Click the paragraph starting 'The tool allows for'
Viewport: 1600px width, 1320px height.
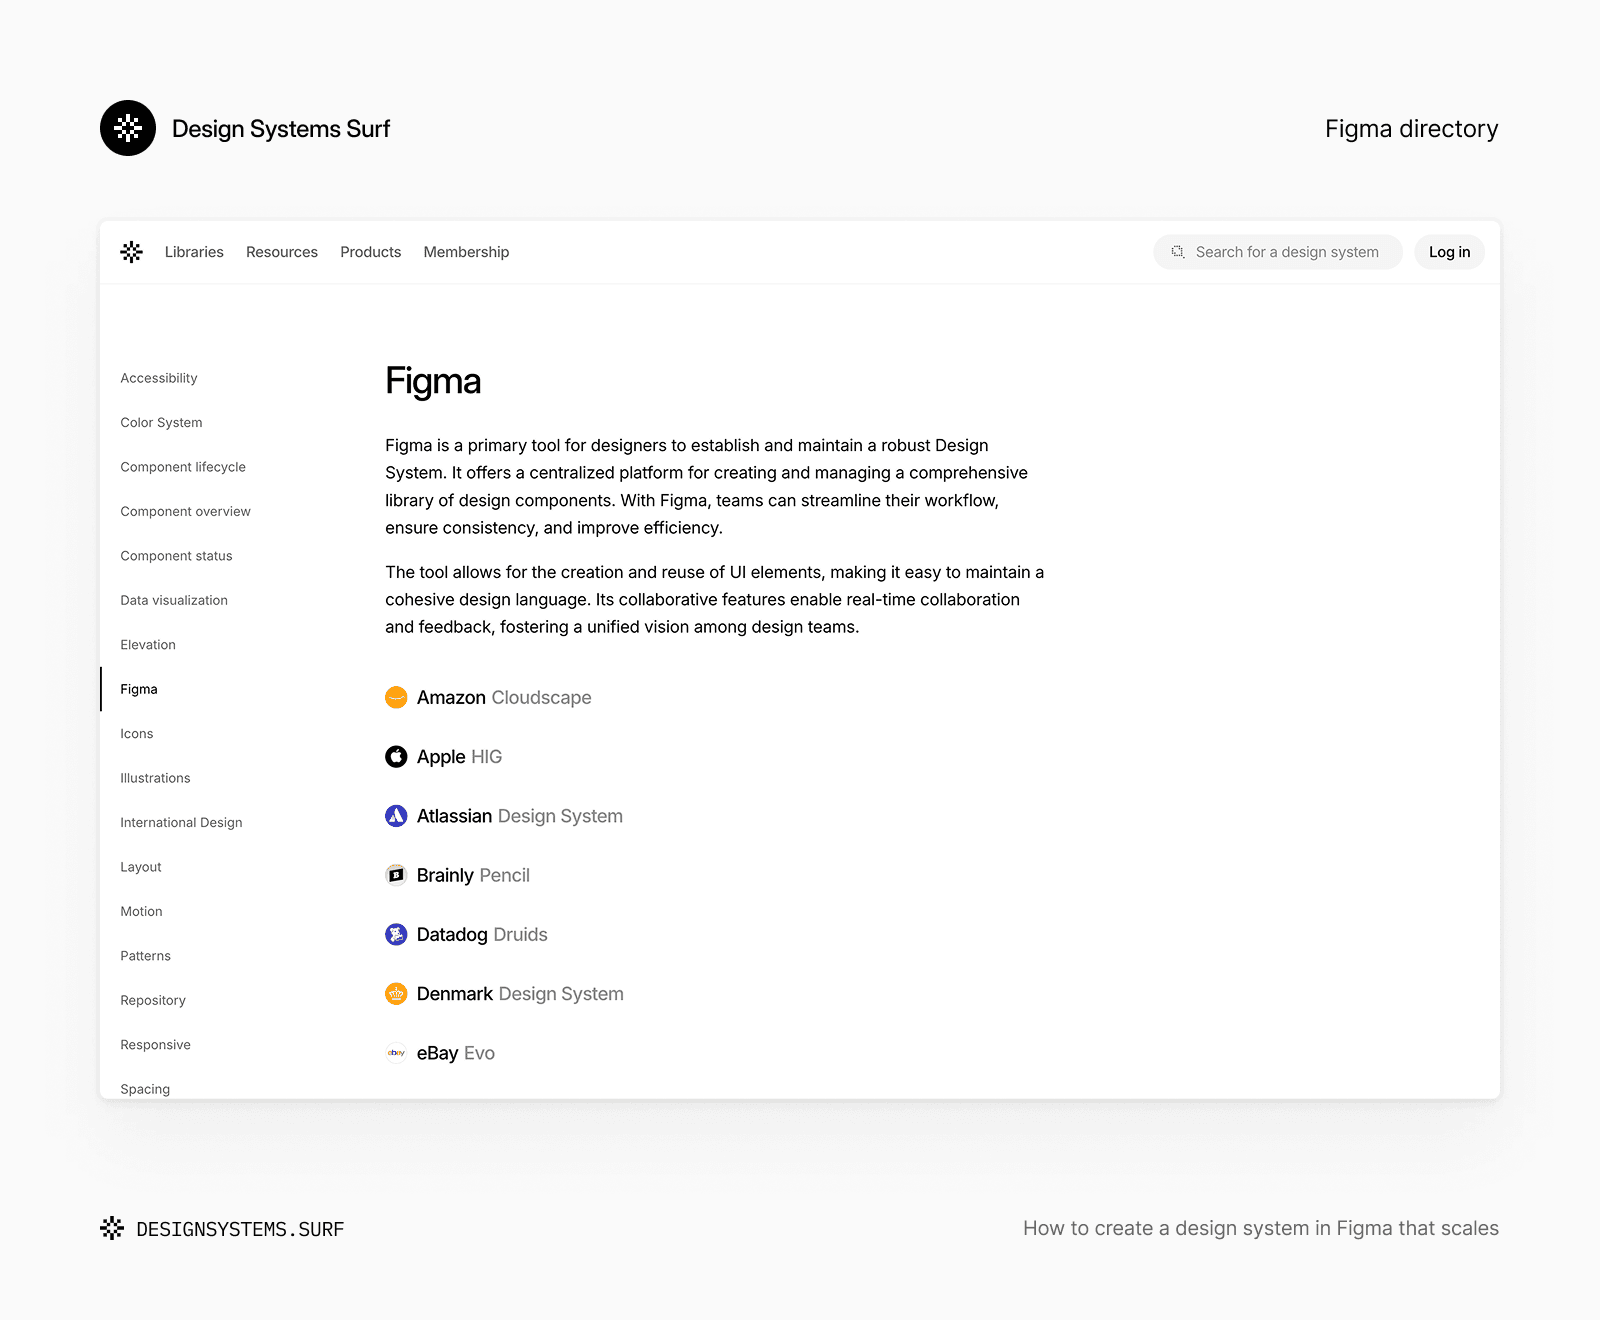click(x=715, y=599)
